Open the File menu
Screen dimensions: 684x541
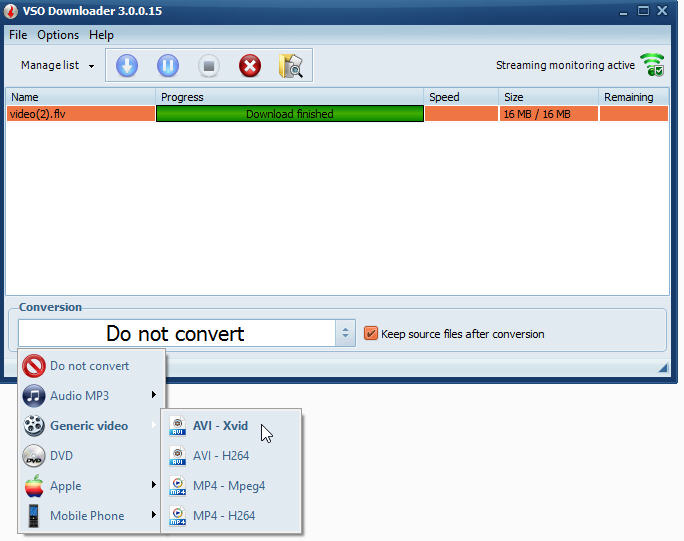pyautogui.click(x=18, y=35)
